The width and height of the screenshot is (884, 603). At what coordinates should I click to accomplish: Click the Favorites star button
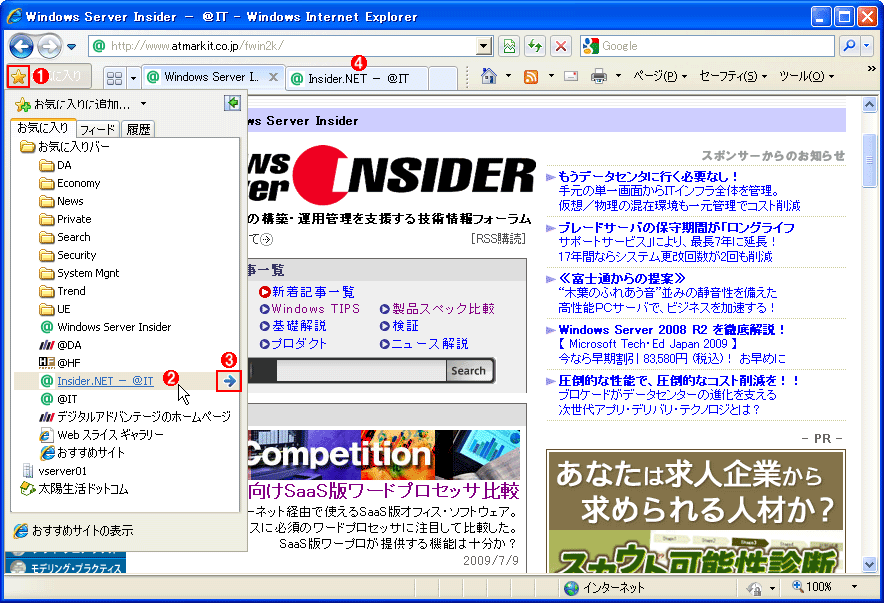pos(18,76)
